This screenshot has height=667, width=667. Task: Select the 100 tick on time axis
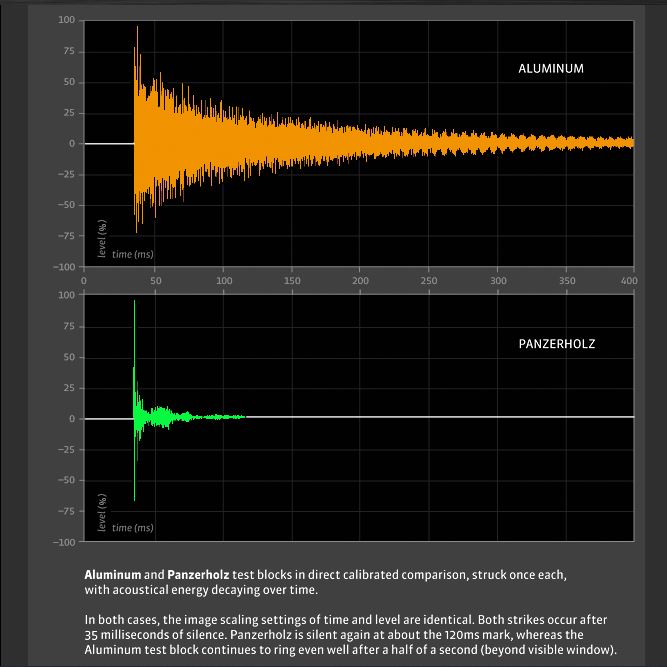224,281
